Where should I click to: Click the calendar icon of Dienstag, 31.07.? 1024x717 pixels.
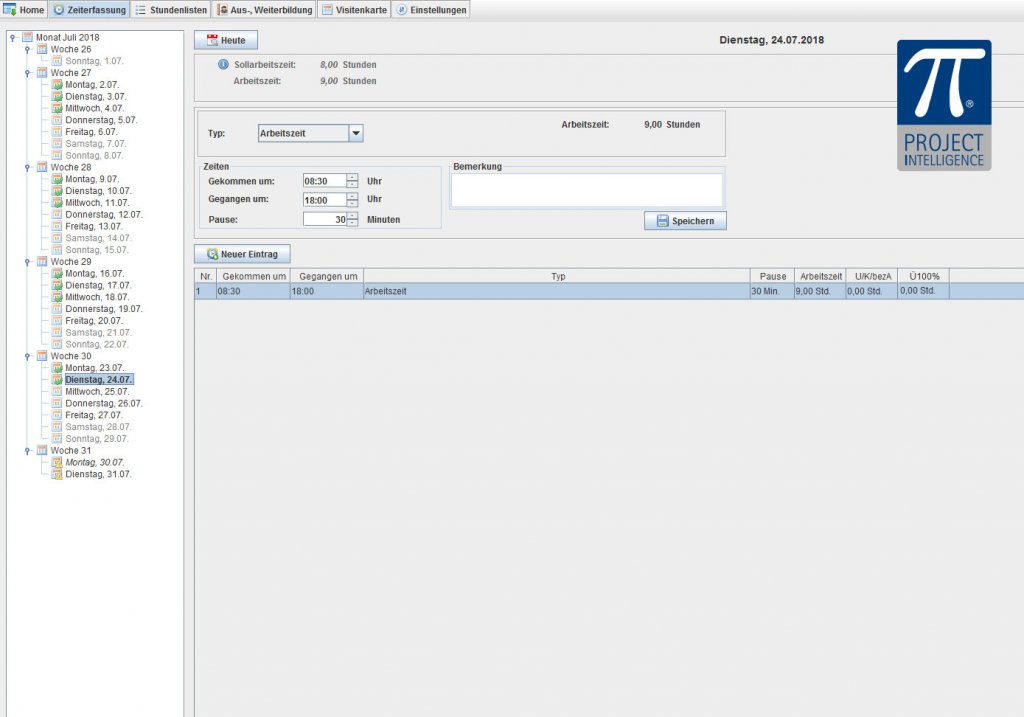pyautogui.click(x=57, y=474)
